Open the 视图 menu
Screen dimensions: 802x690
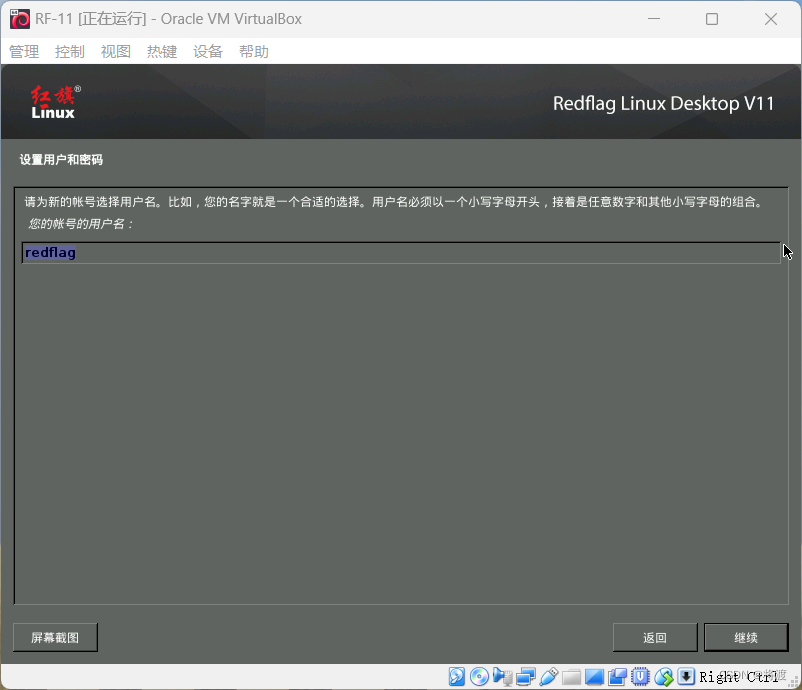pos(116,52)
